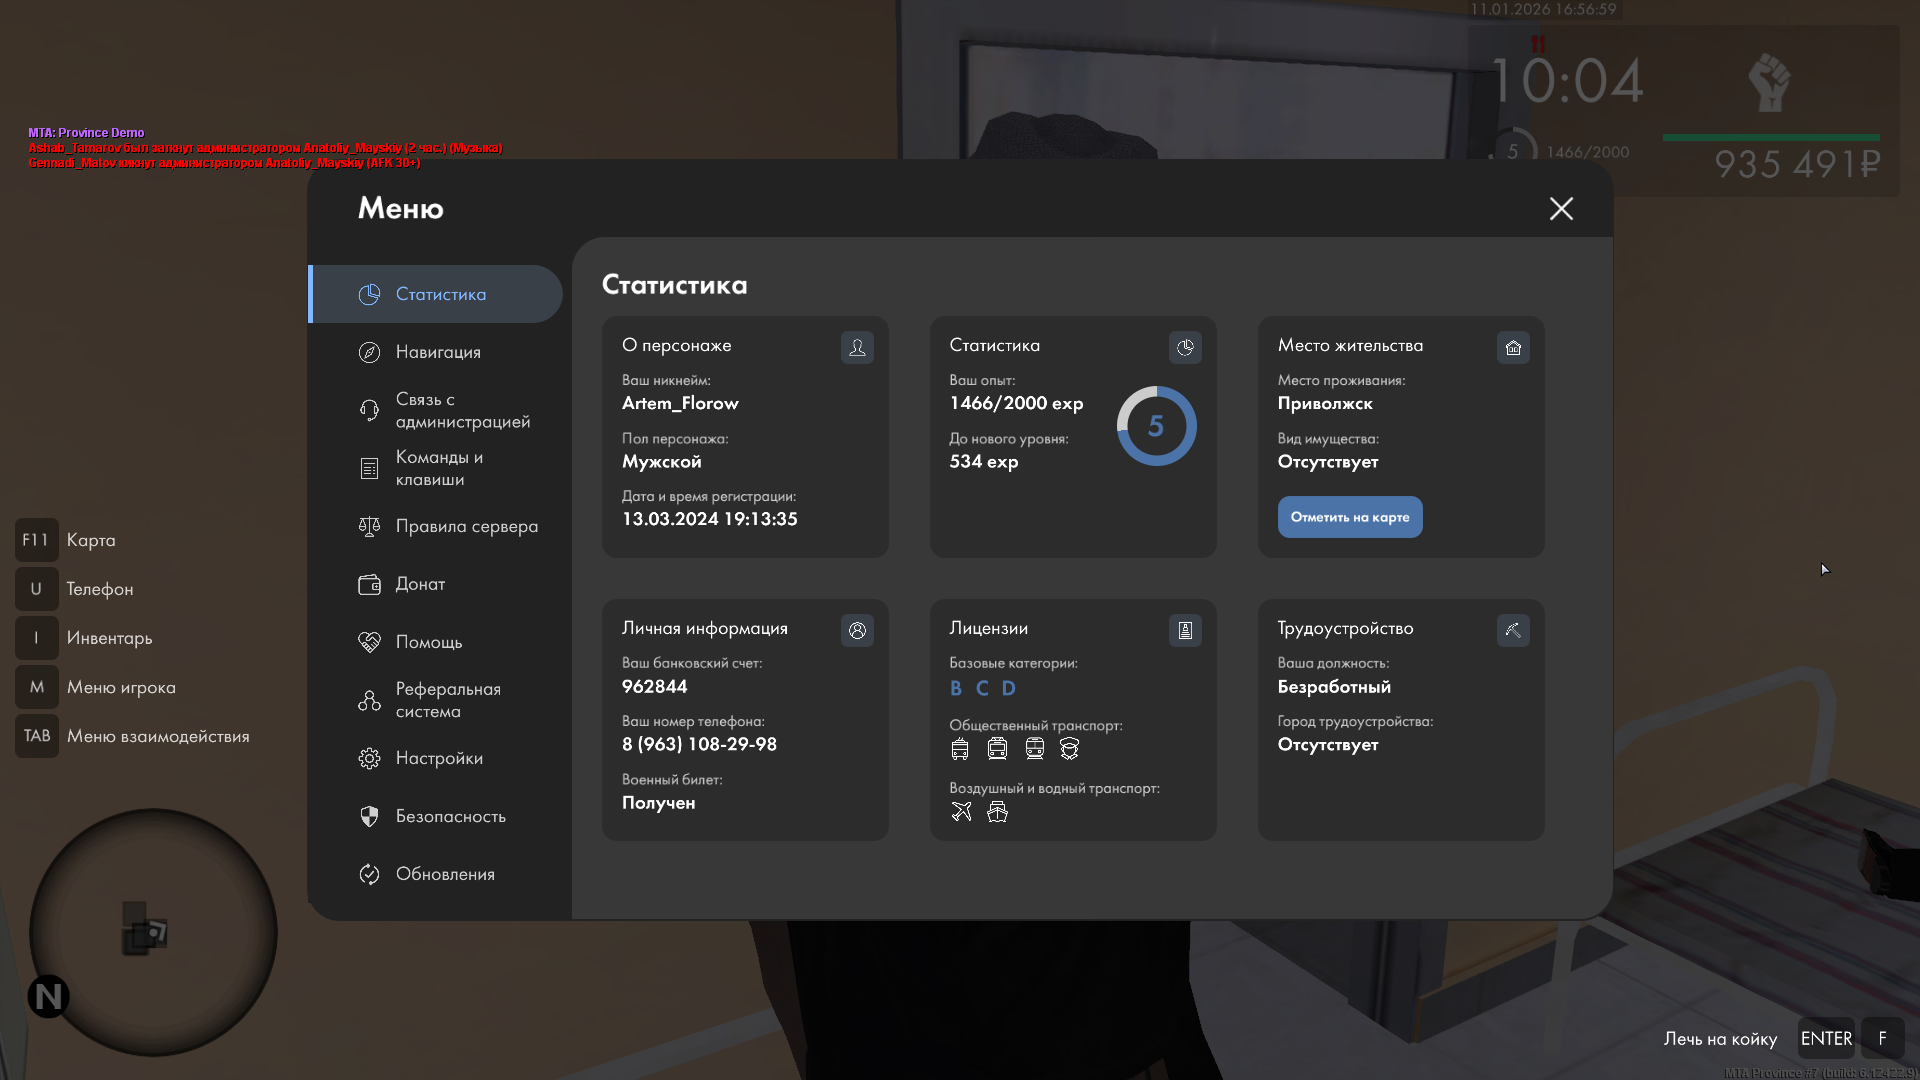Click the round minimap radar
This screenshot has height=1080, width=1920.
153,931
